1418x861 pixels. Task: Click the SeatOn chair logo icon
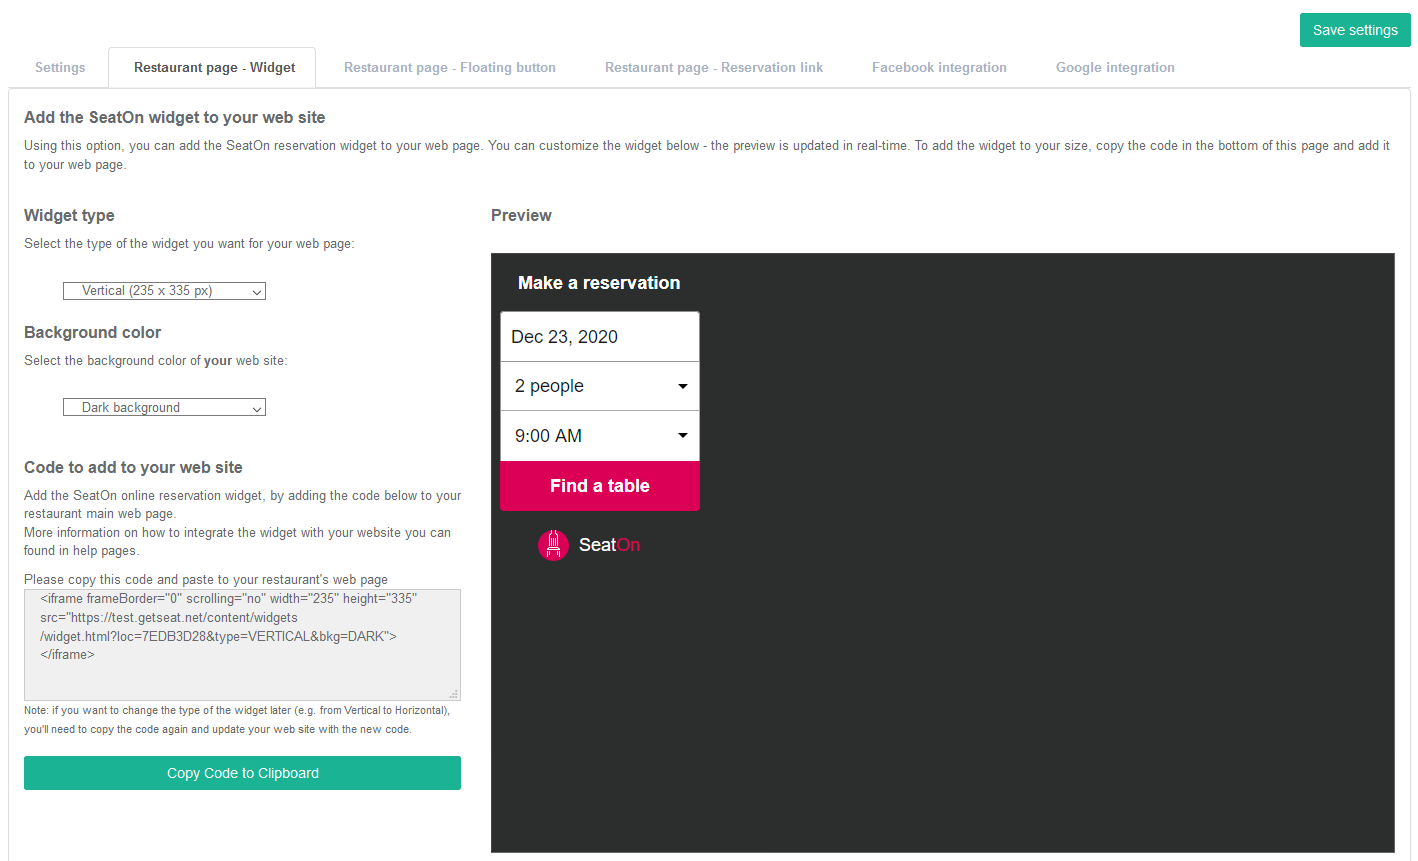pyautogui.click(x=553, y=545)
